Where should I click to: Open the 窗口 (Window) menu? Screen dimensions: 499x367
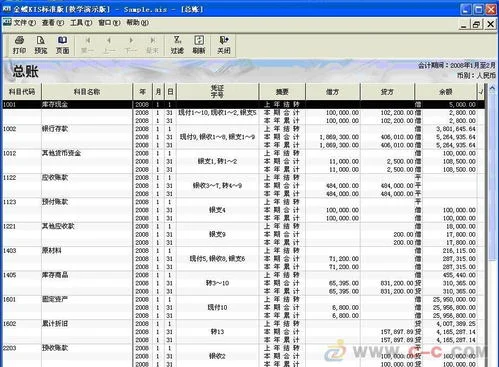click(x=109, y=23)
